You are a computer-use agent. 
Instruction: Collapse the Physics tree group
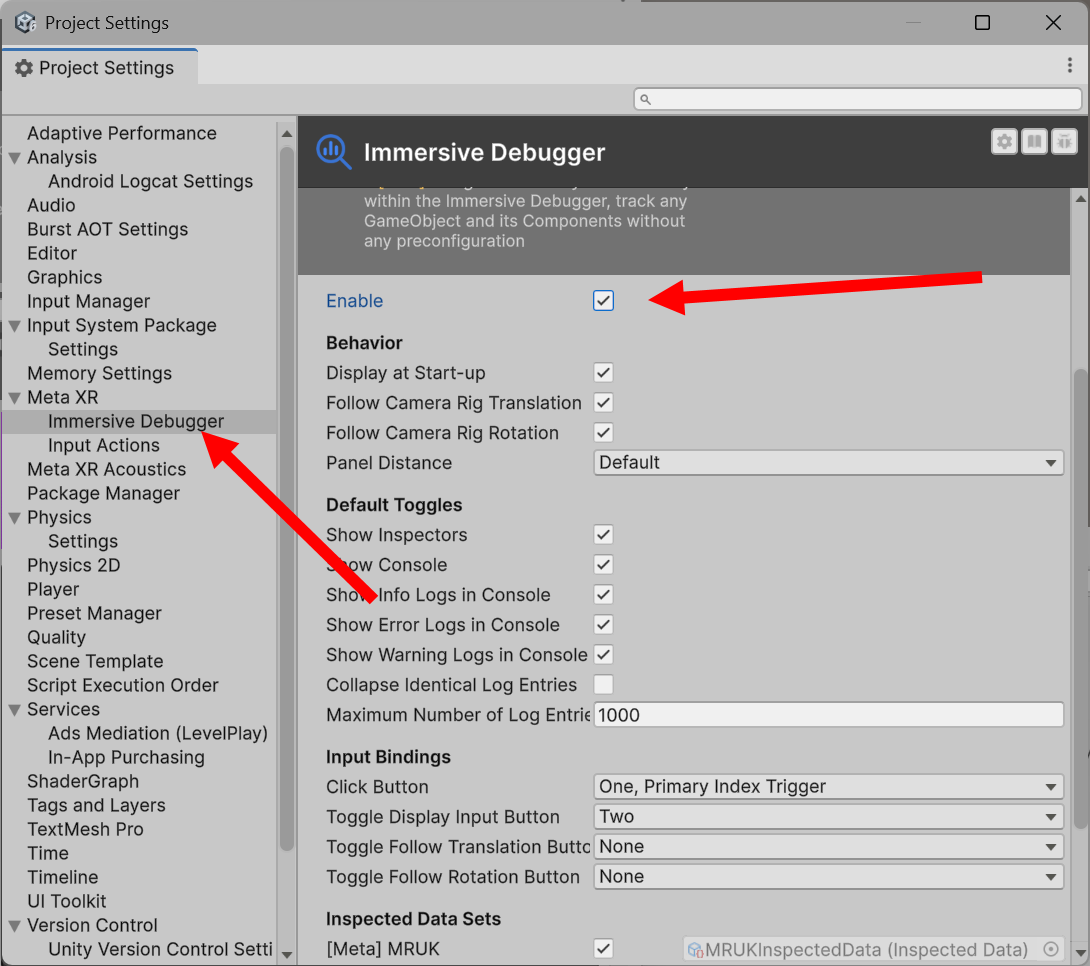pyautogui.click(x=14, y=518)
